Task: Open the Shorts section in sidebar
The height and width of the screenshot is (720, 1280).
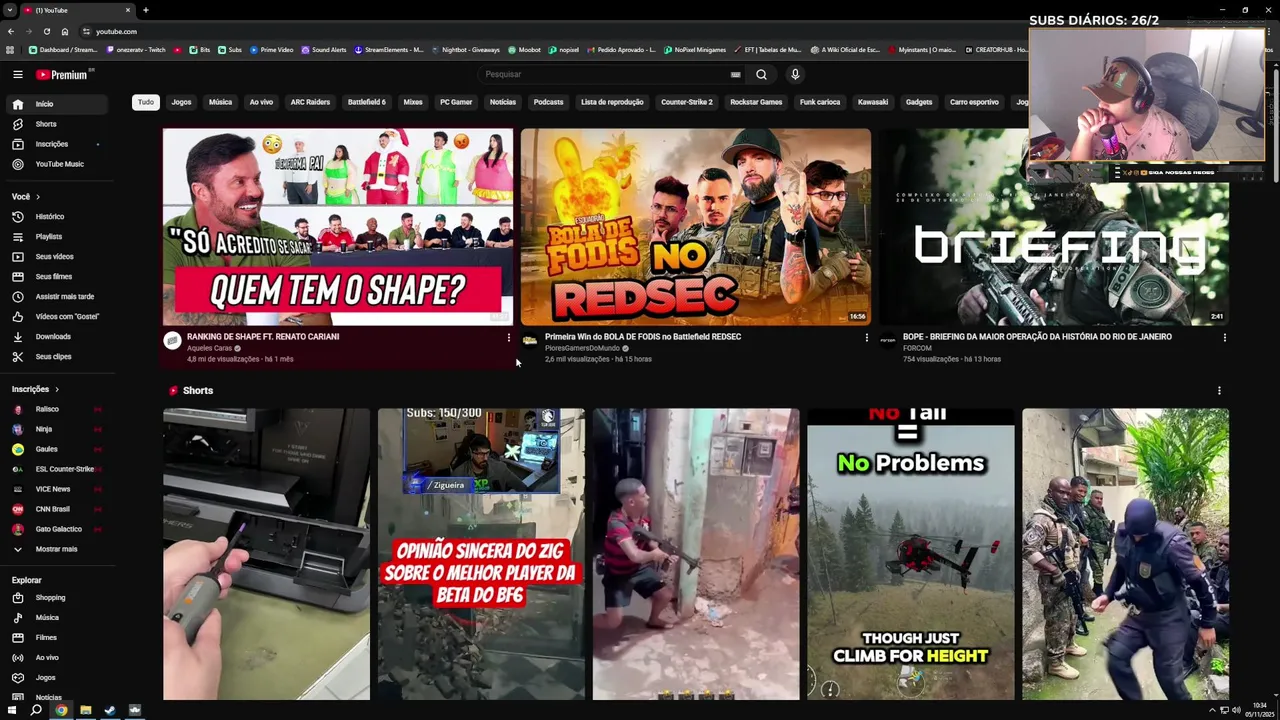Action: 58,124
